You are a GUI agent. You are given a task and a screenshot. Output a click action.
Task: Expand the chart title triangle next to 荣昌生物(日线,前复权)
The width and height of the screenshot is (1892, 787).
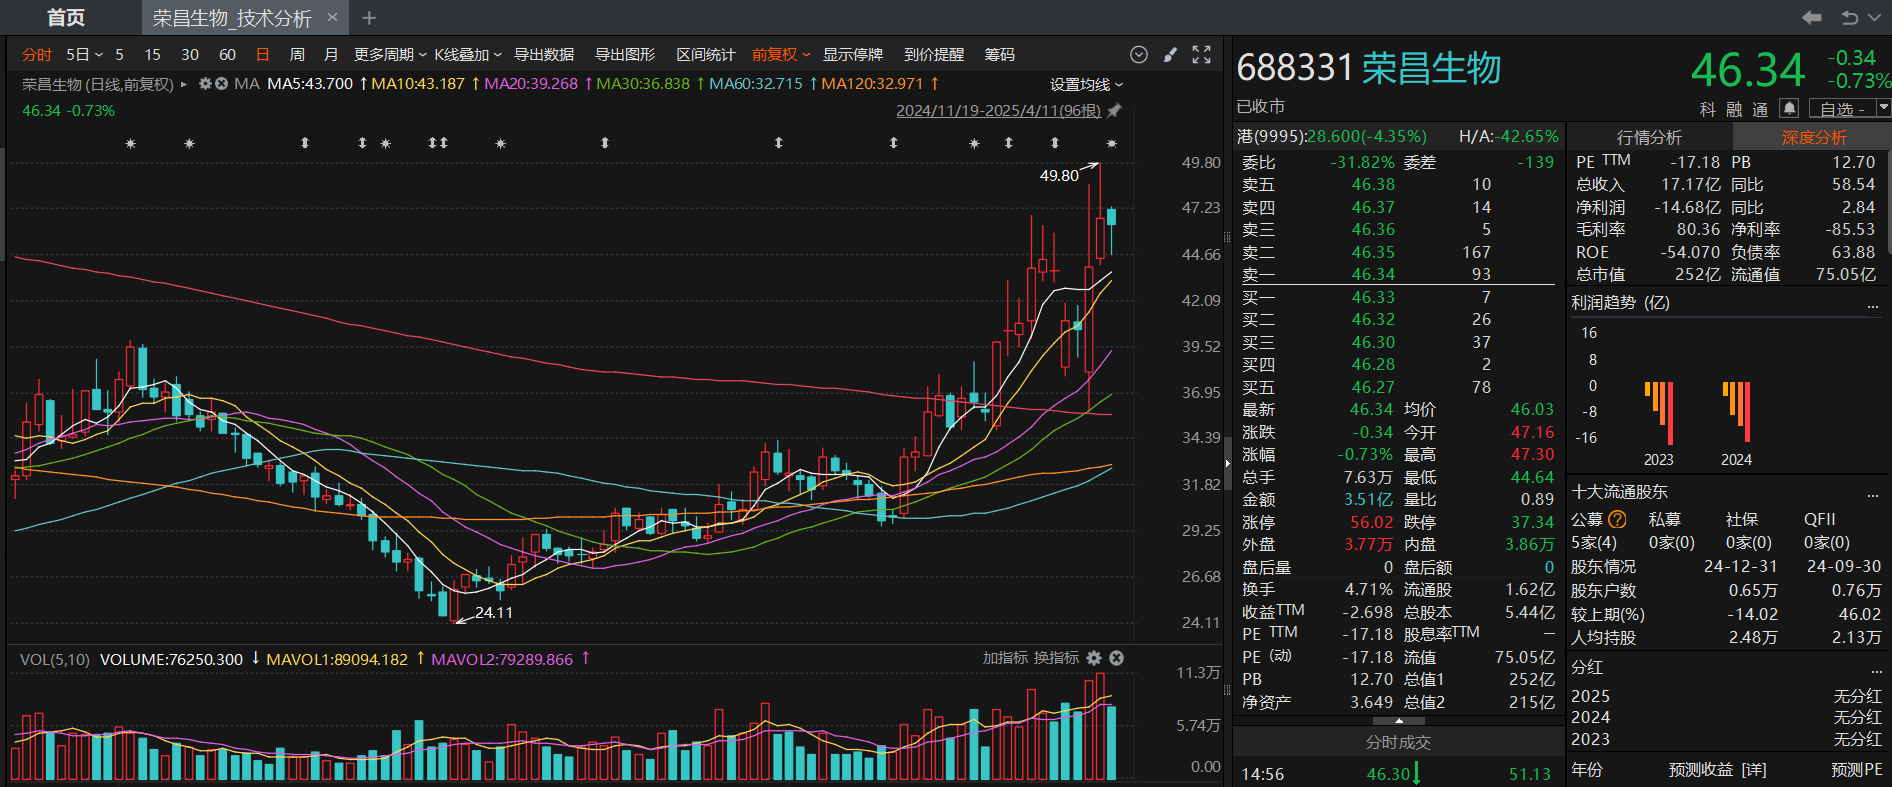point(184,84)
